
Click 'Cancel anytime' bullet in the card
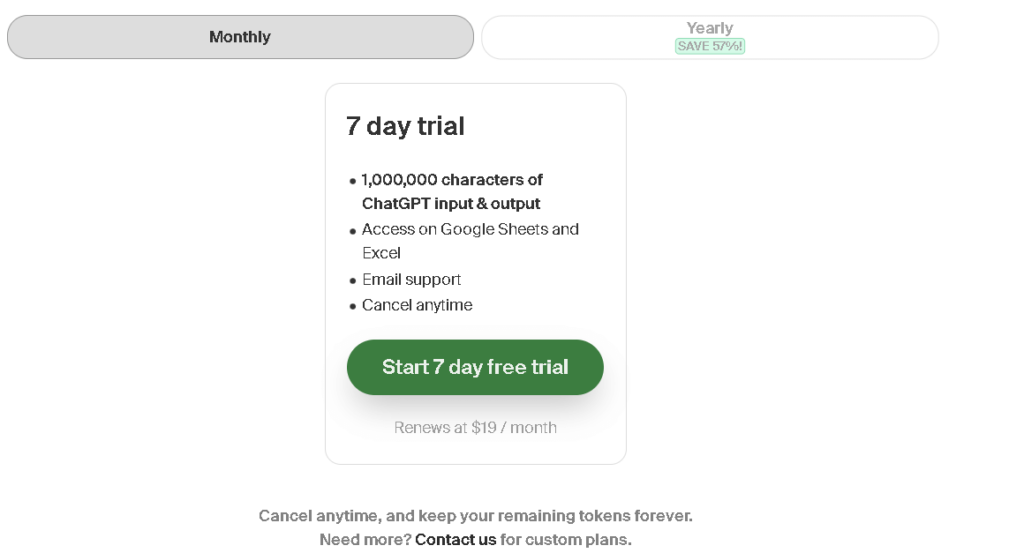tap(417, 305)
